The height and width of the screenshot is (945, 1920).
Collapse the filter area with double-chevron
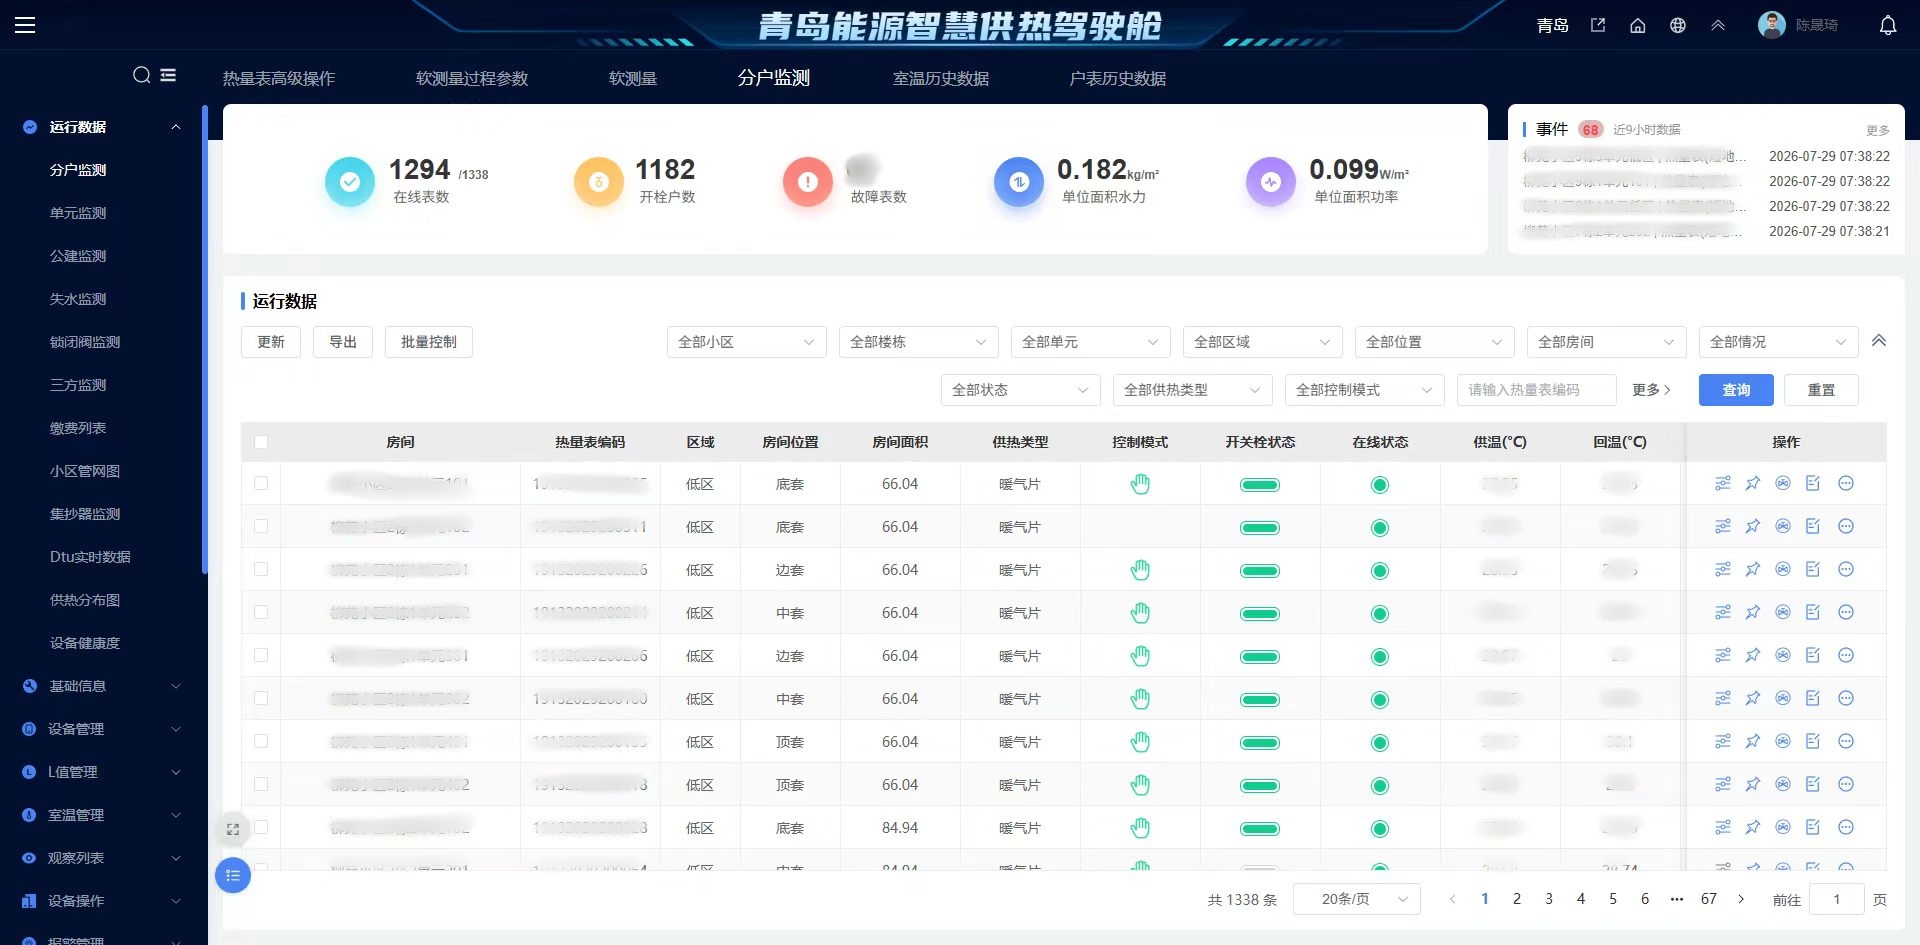1879,341
